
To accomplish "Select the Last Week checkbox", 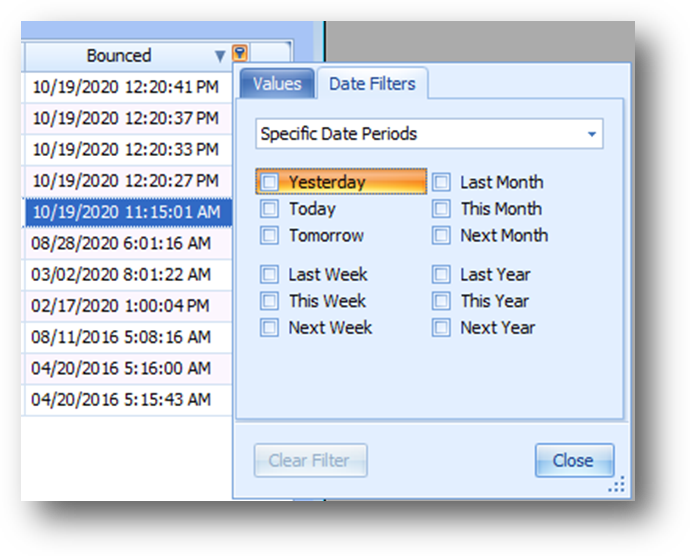I will (x=269, y=274).
